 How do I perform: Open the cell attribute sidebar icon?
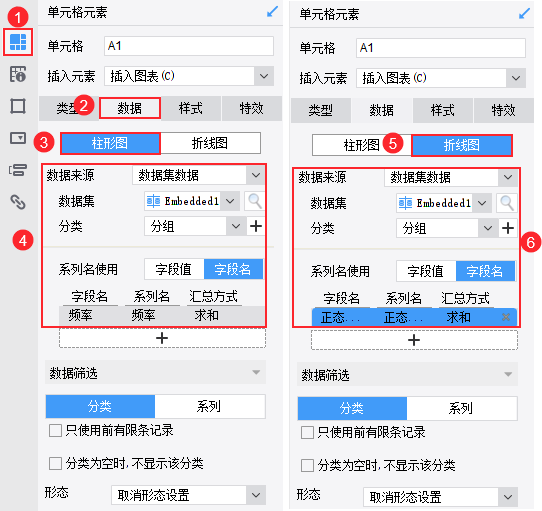tap(18, 74)
